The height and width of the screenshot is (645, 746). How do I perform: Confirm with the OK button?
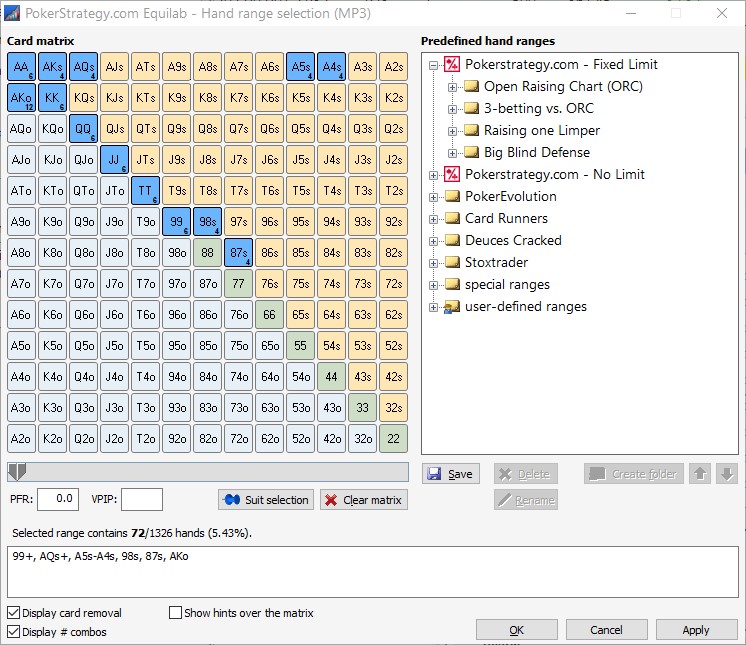click(x=517, y=630)
